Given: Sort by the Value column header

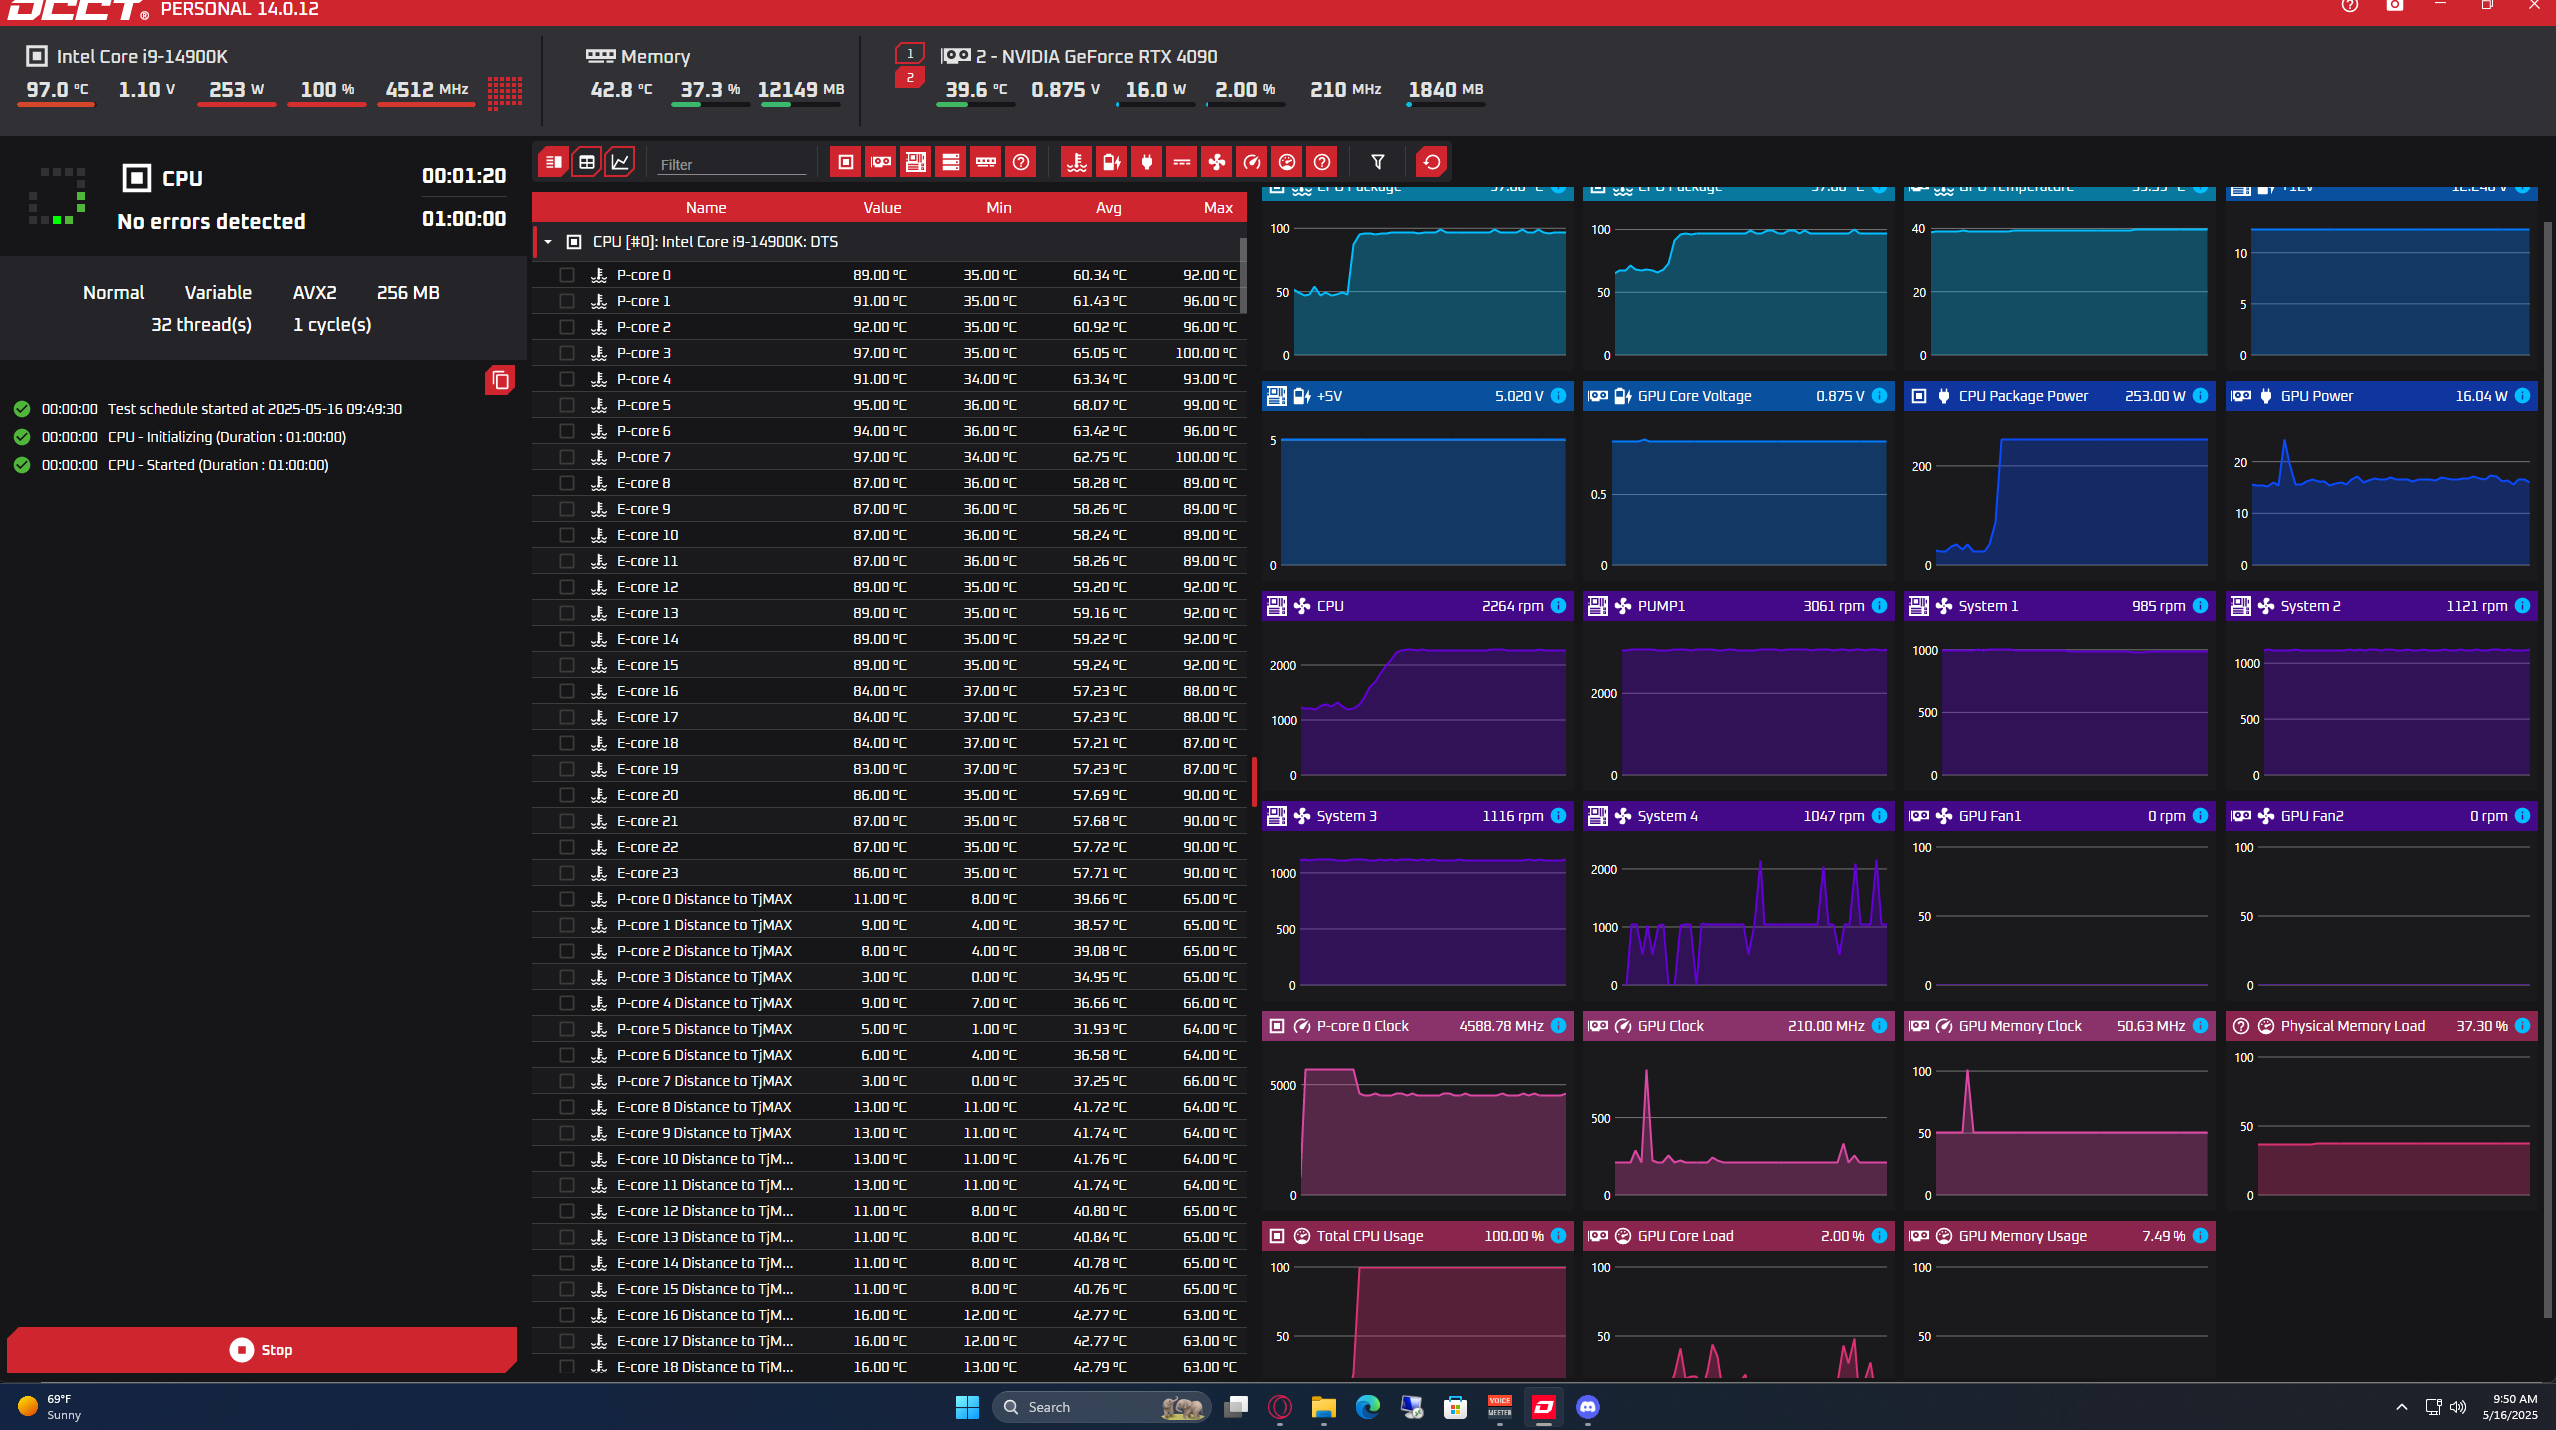Looking at the screenshot, I should point(882,208).
